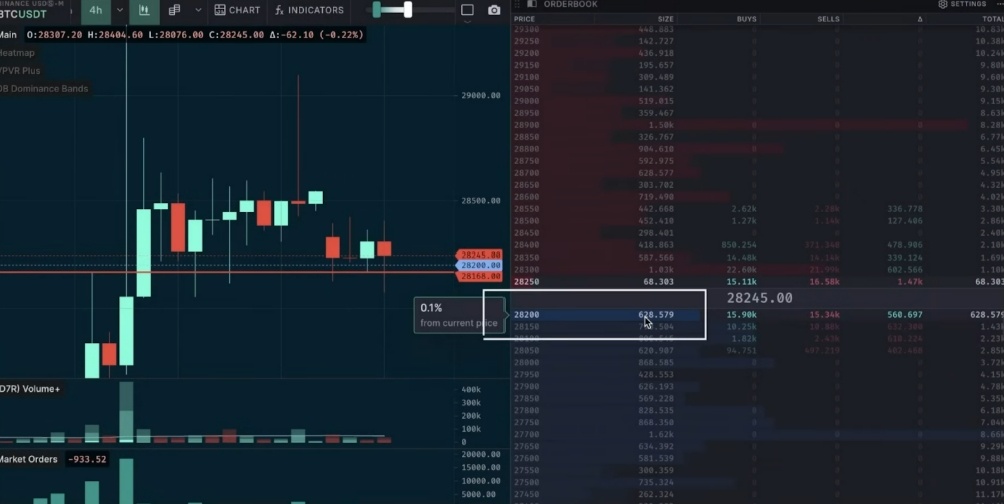
Task: Click the tallest volume bar in Volume+ pane
Action: (x=126, y=412)
